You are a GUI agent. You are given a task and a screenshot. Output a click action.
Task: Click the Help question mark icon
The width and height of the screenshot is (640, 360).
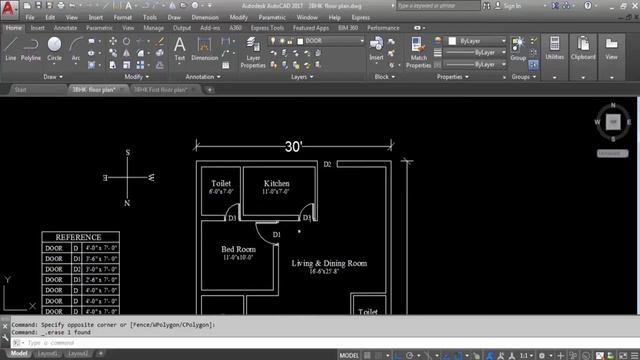[x=588, y=6]
